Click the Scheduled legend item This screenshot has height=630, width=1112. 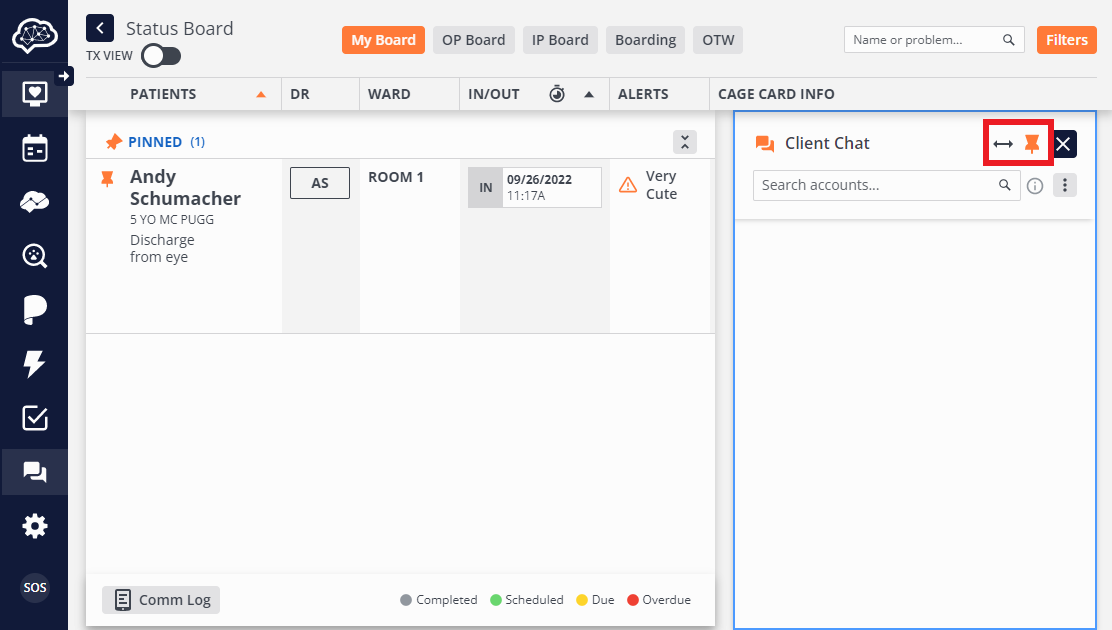[x=527, y=599]
